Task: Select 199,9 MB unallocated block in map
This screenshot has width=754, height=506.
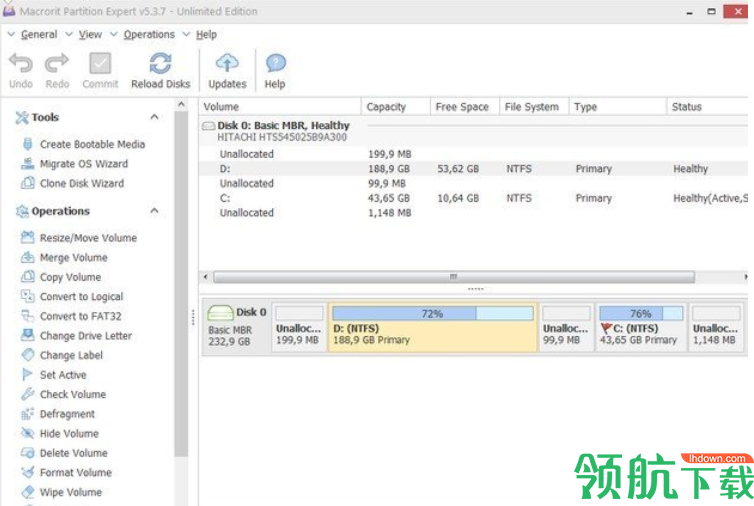Action: (x=299, y=328)
